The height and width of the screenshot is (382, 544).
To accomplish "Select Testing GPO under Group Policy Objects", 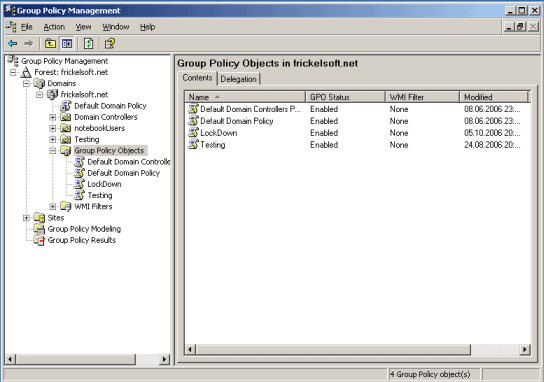I will click(100, 195).
